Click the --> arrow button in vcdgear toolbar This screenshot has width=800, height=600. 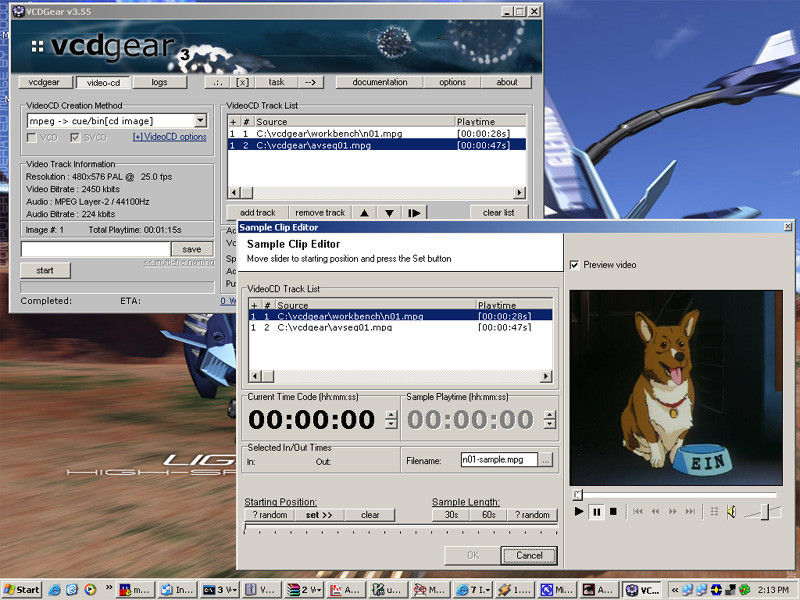pos(310,82)
